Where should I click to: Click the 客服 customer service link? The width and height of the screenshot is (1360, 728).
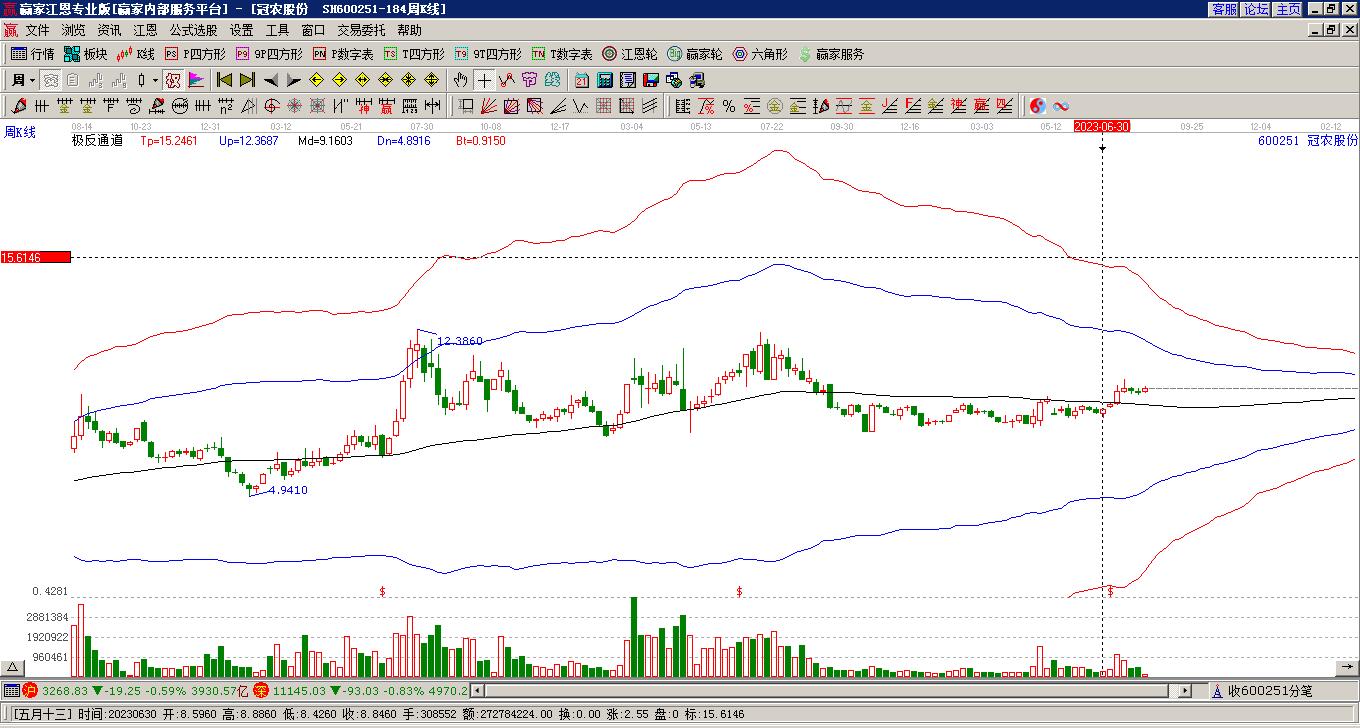pyautogui.click(x=1224, y=9)
